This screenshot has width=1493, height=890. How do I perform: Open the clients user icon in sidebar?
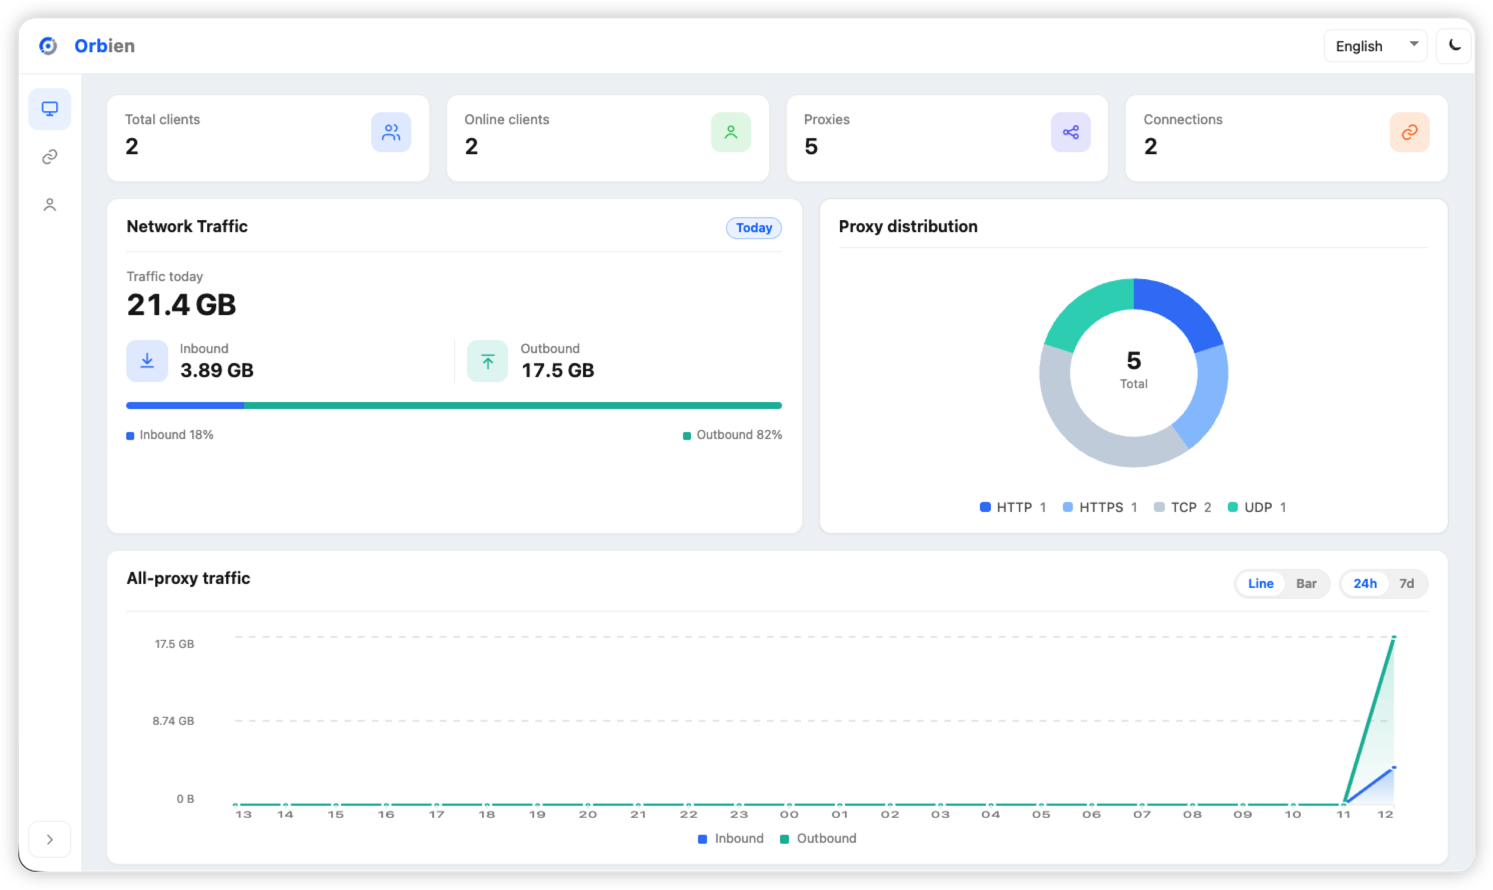[50, 205]
